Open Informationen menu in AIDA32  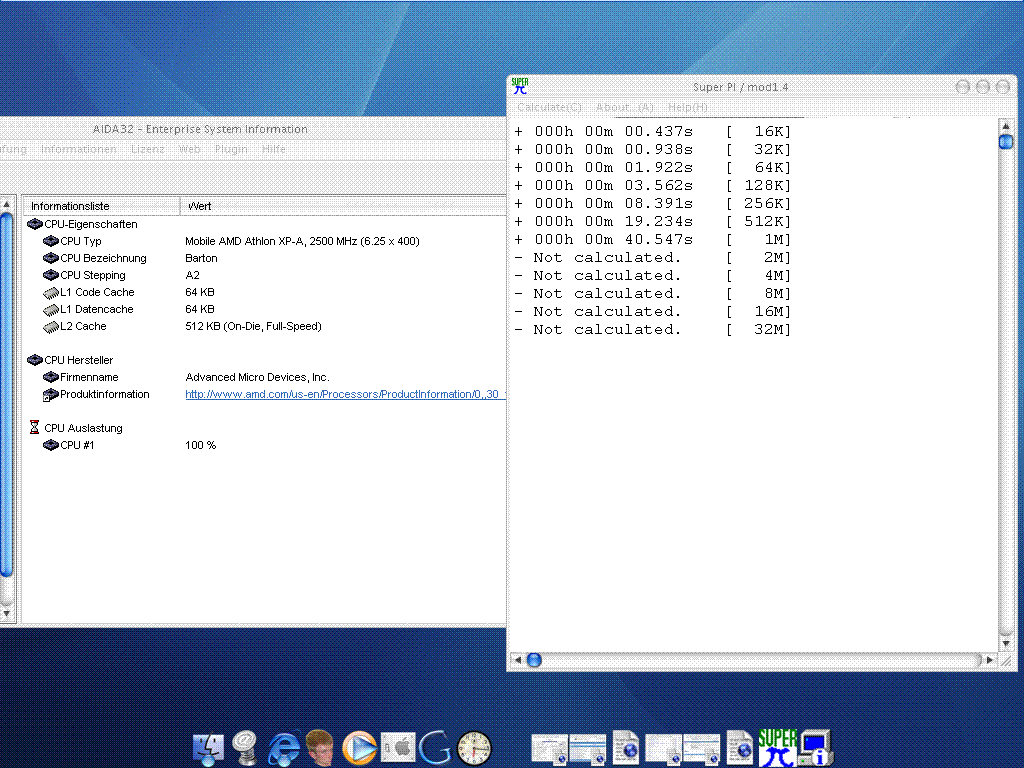tap(78, 149)
